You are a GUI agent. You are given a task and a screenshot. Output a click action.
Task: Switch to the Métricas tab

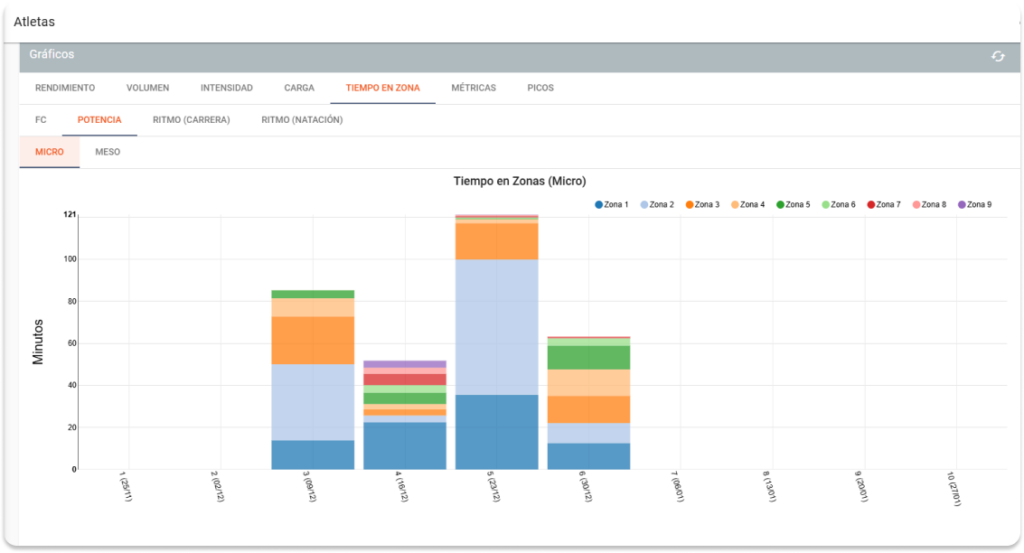pos(473,88)
